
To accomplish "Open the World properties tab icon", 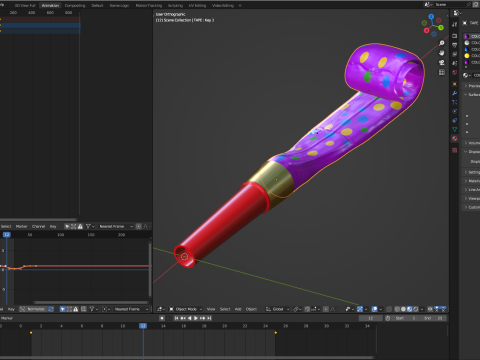I will coord(455,72).
